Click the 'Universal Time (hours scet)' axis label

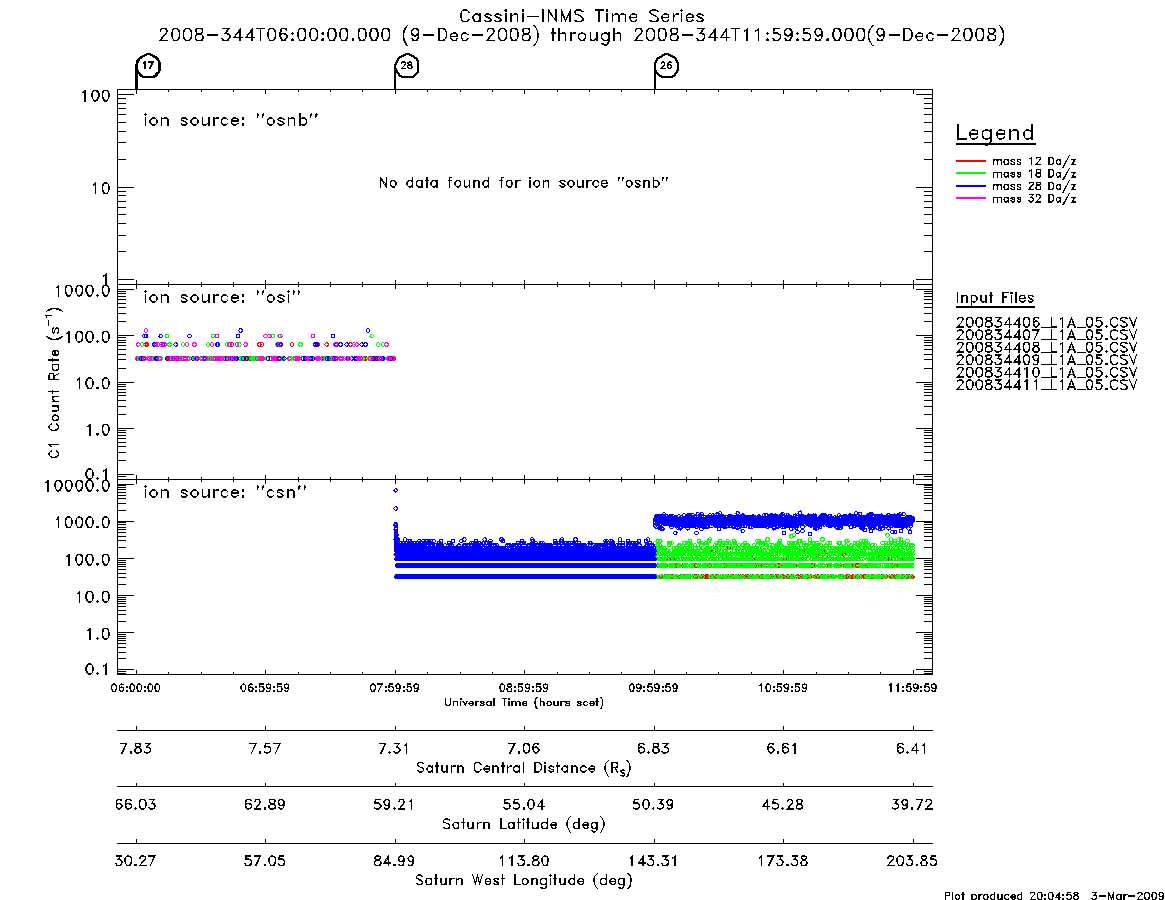coord(524,702)
